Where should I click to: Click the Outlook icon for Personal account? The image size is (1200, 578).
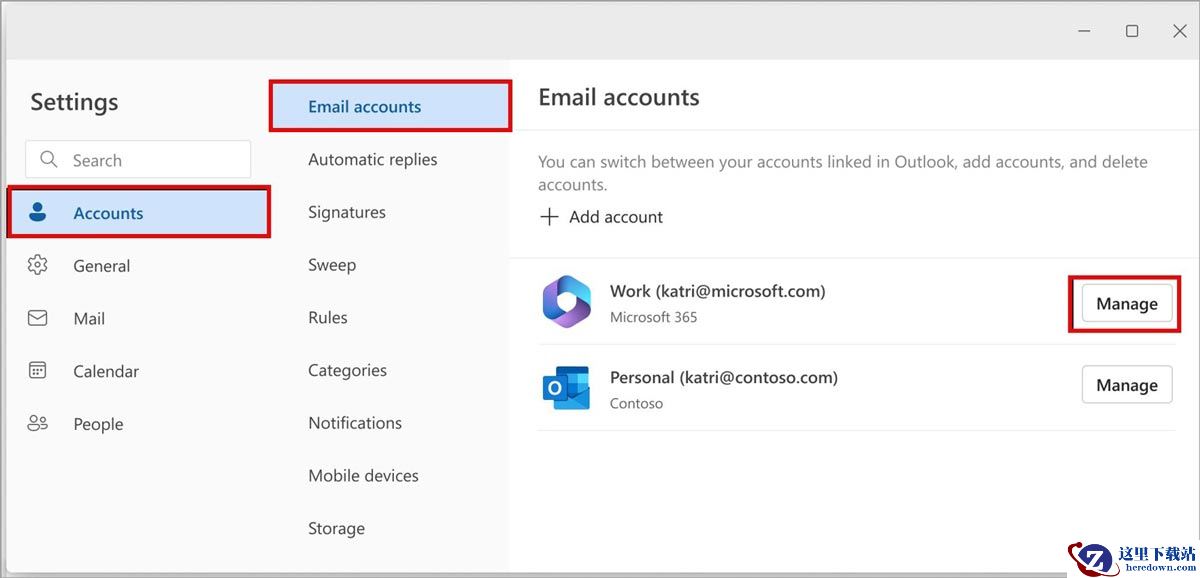tap(566, 388)
